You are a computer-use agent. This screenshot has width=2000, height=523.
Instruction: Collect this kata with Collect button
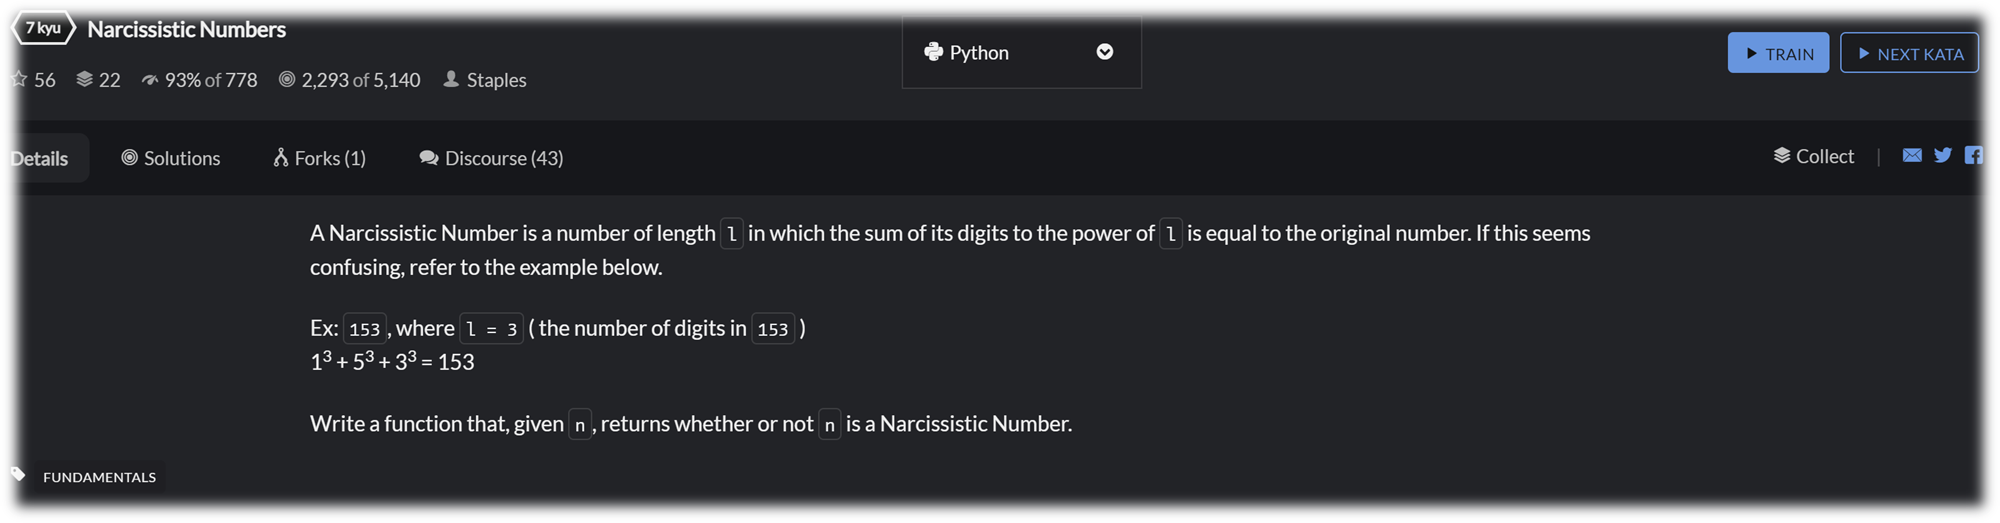[x=1814, y=156]
